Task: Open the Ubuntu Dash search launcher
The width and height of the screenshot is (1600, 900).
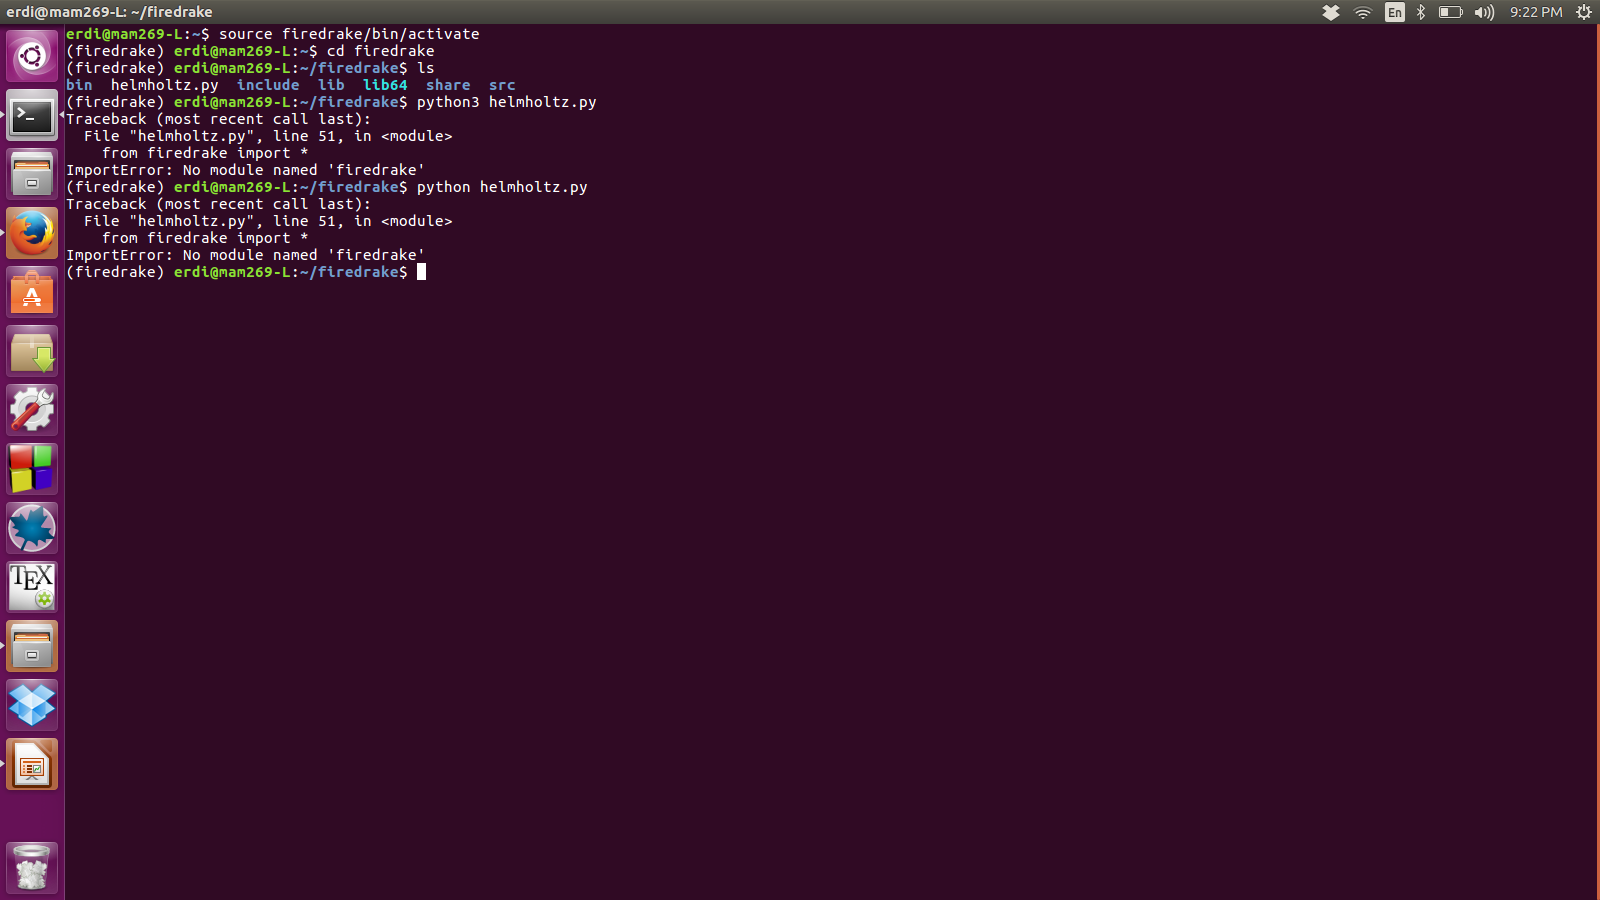Action: click(32, 56)
